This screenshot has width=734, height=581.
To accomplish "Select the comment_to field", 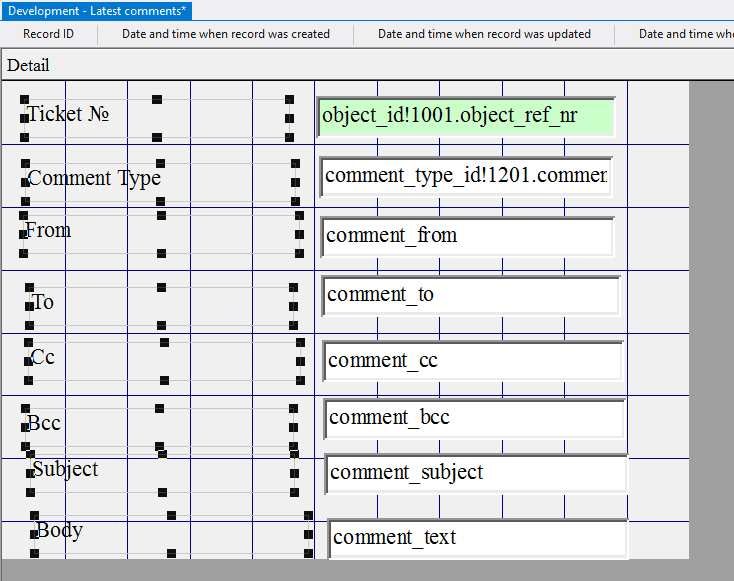I will tap(470, 295).
